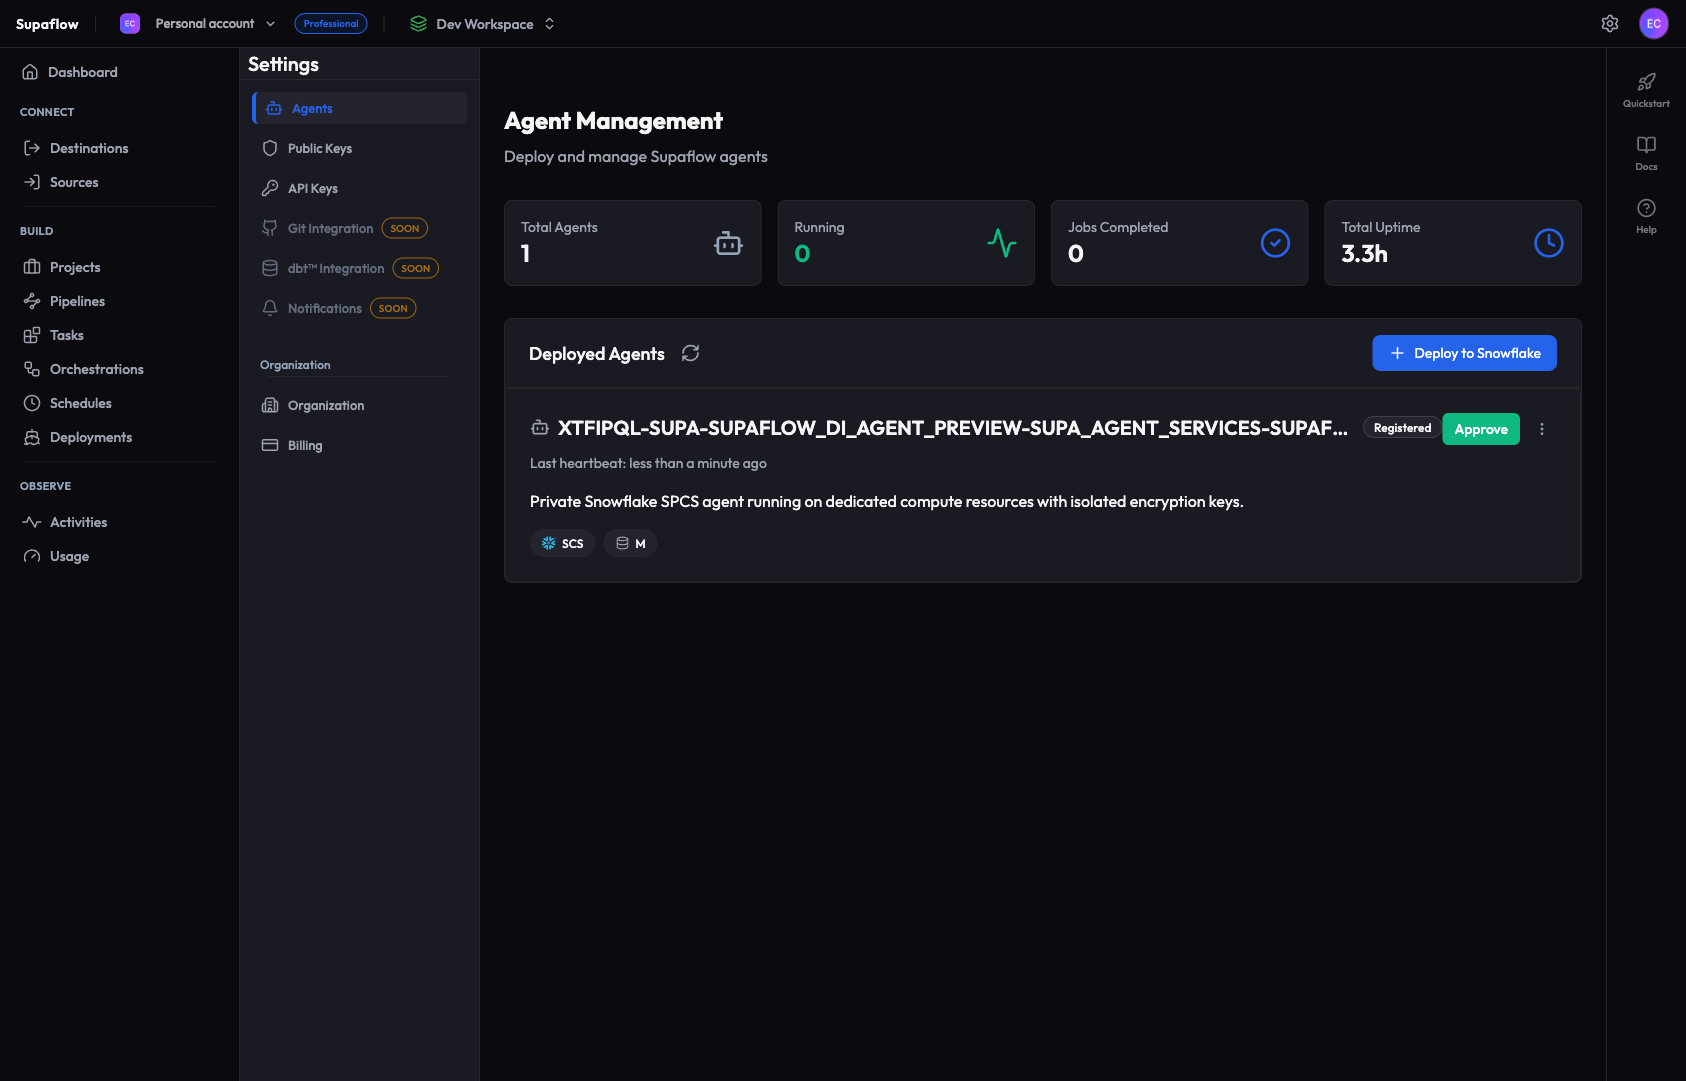The width and height of the screenshot is (1686, 1081).
Task: Click Deploy to Snowflake
Action: [x=1464, y=353]
